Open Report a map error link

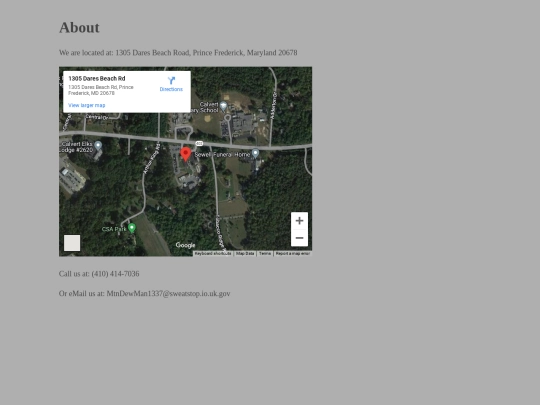point(293,253)
